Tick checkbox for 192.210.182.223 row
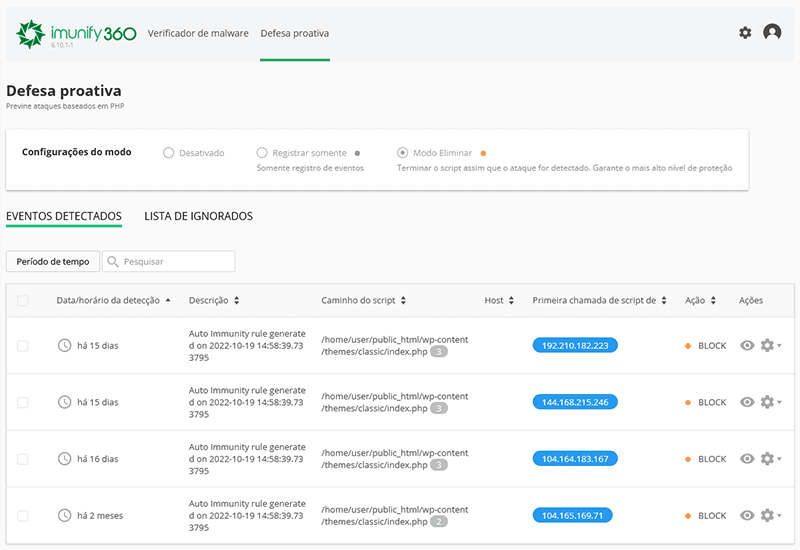The width and height of the screenshot is (800, 550). click(x=22, y=346)
